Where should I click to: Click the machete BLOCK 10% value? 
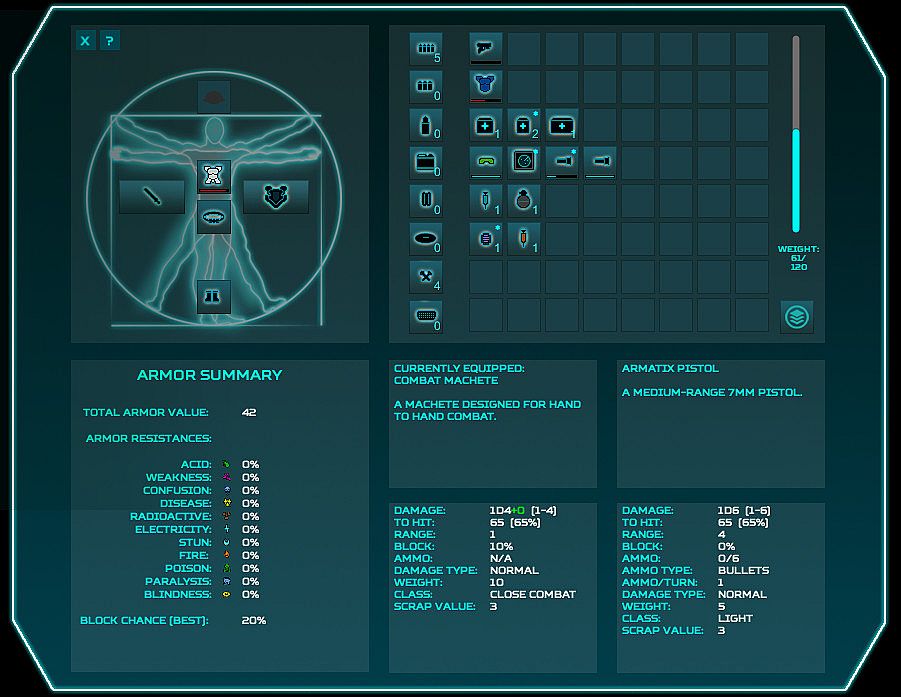coord(501,546)
